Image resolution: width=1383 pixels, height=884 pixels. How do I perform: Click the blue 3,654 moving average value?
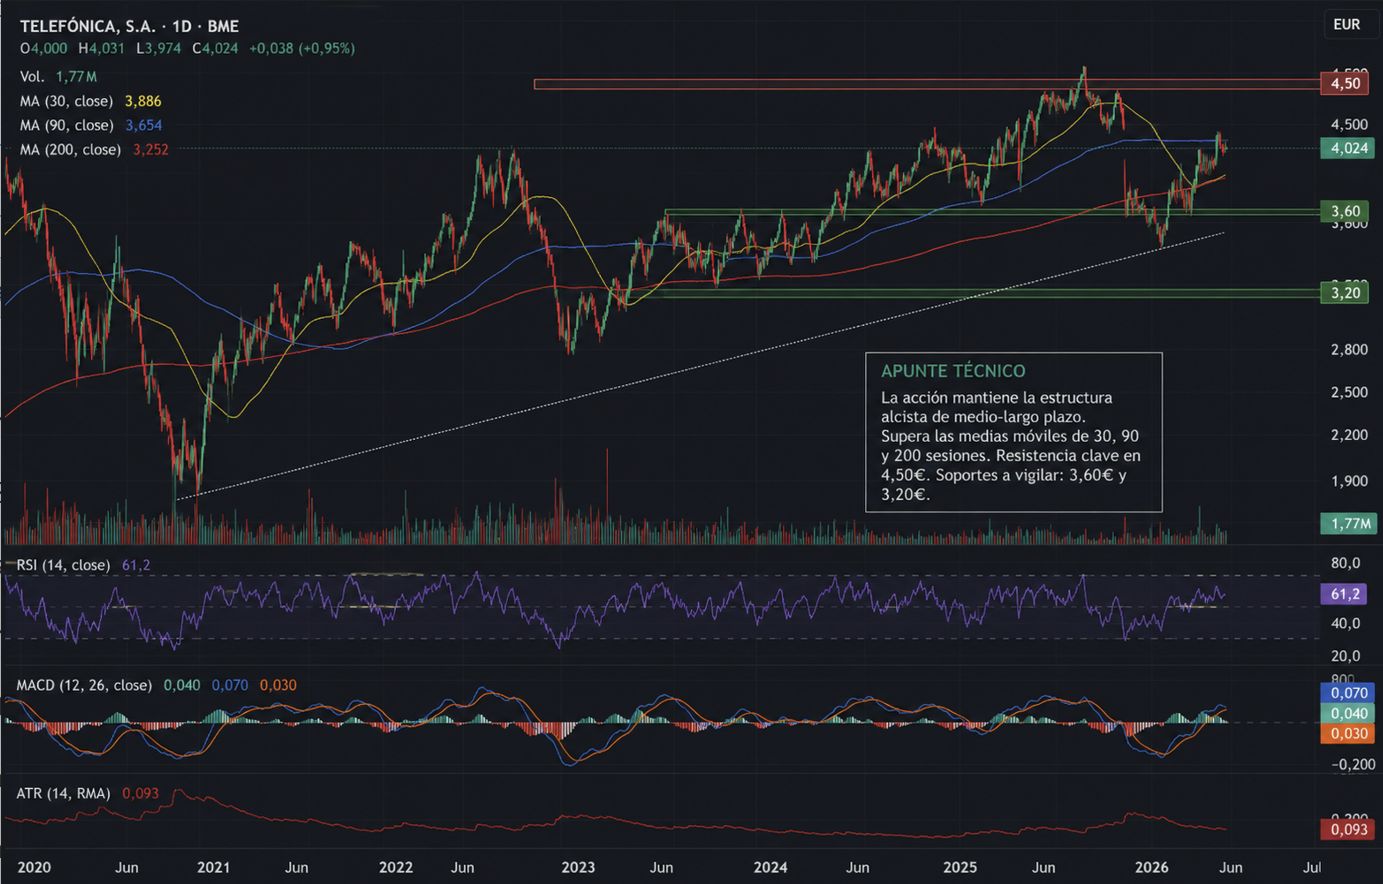143,125
